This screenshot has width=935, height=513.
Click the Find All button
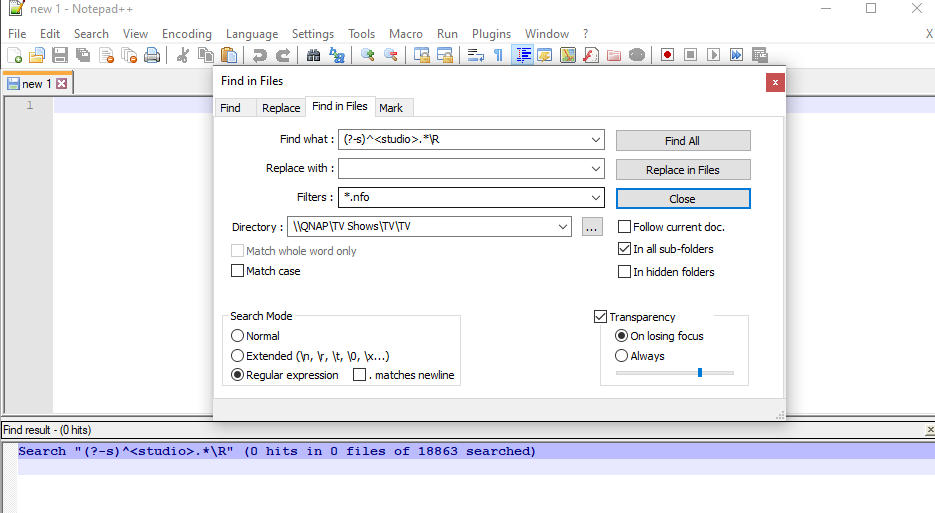(x=683, y=141)
